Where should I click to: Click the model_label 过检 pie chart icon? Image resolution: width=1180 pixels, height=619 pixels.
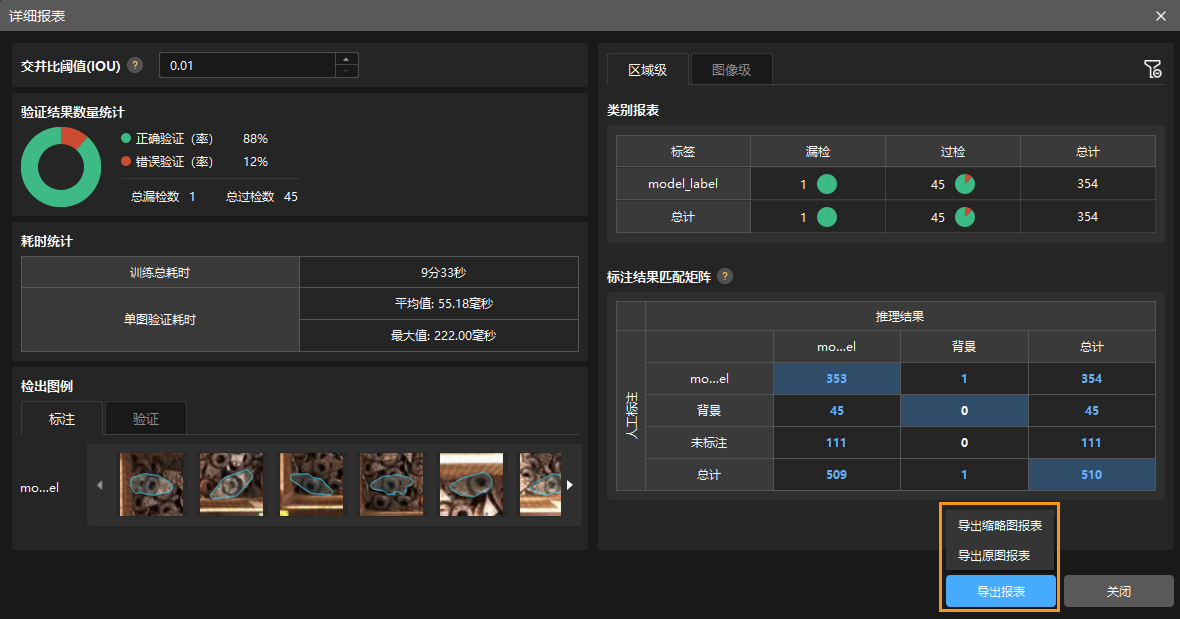(964, 184)
